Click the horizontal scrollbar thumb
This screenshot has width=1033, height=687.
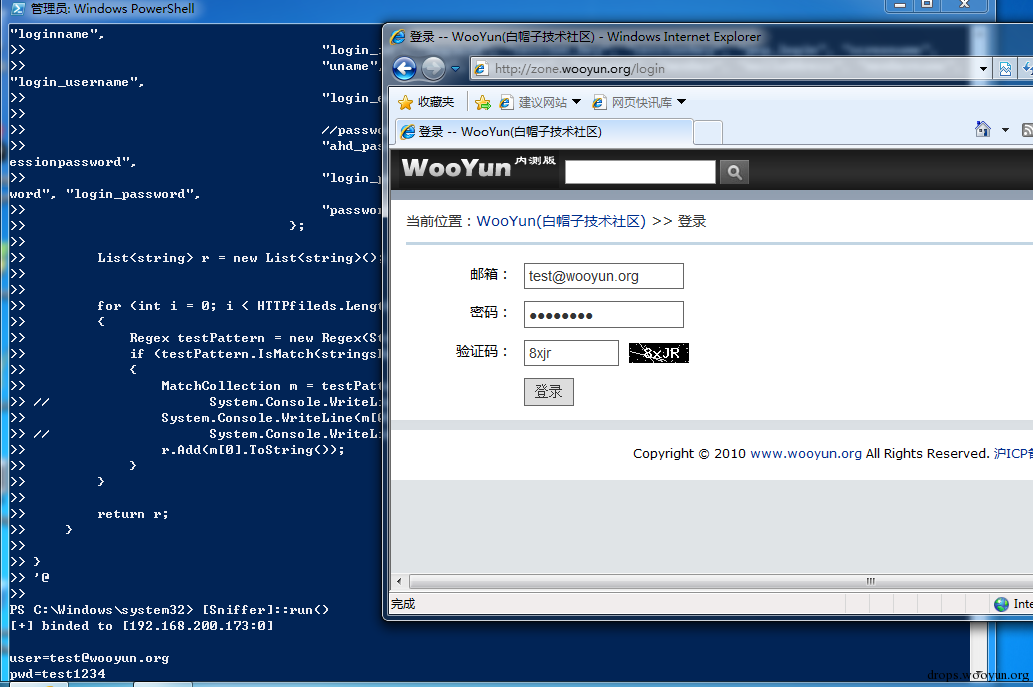coord(870,581)
